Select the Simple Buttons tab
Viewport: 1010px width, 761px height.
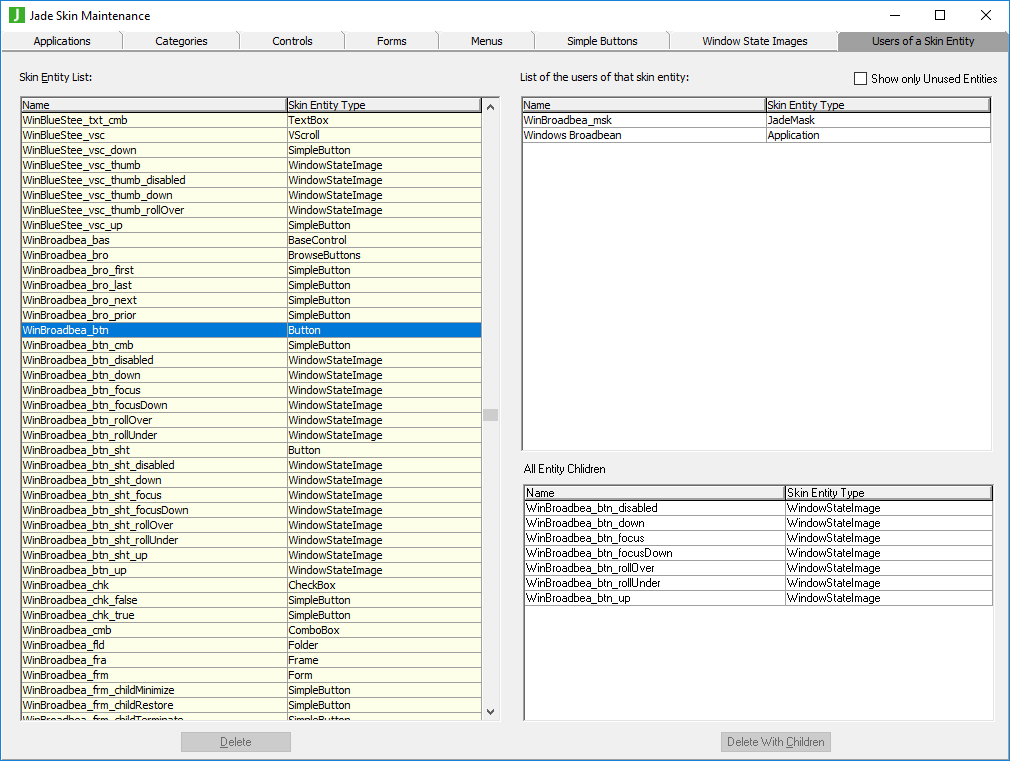pyautogui.click(x=602, y=41)
